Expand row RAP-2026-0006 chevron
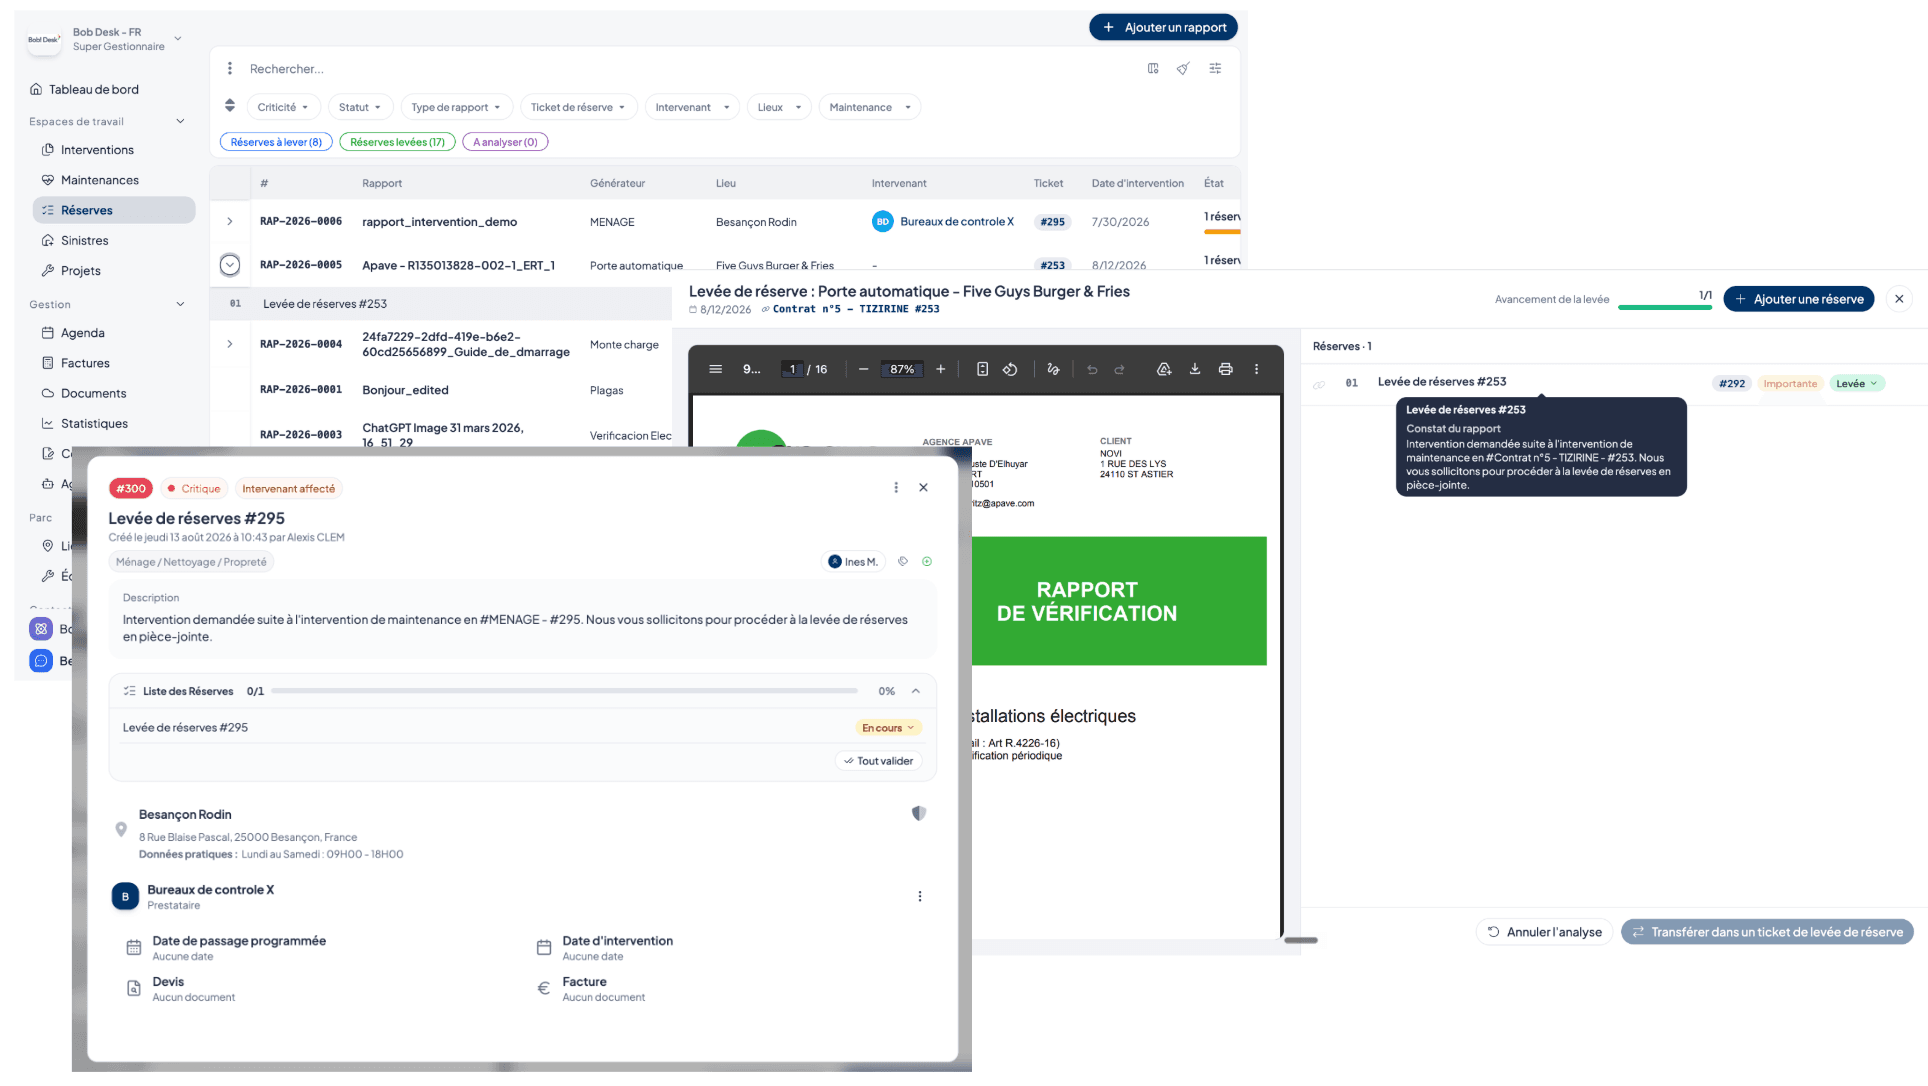 click(x=230, y=222)
